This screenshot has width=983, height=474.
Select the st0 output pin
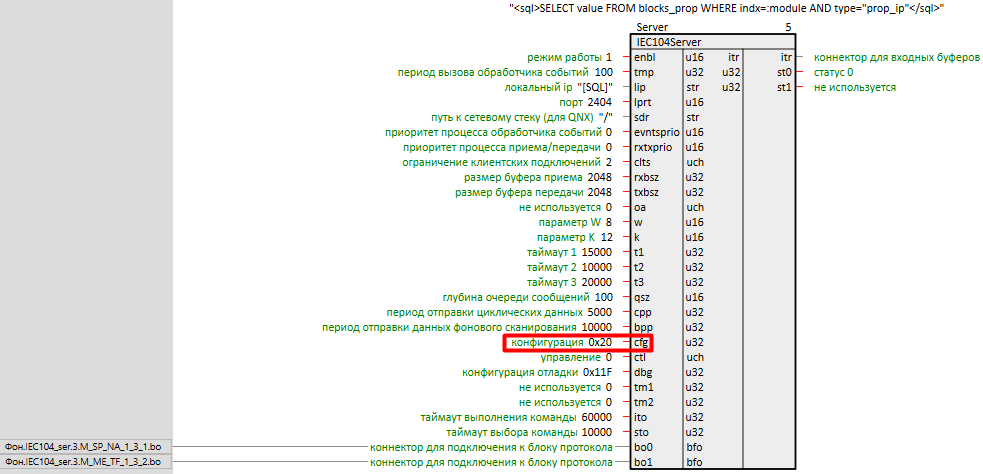click(x=784, y=72)
